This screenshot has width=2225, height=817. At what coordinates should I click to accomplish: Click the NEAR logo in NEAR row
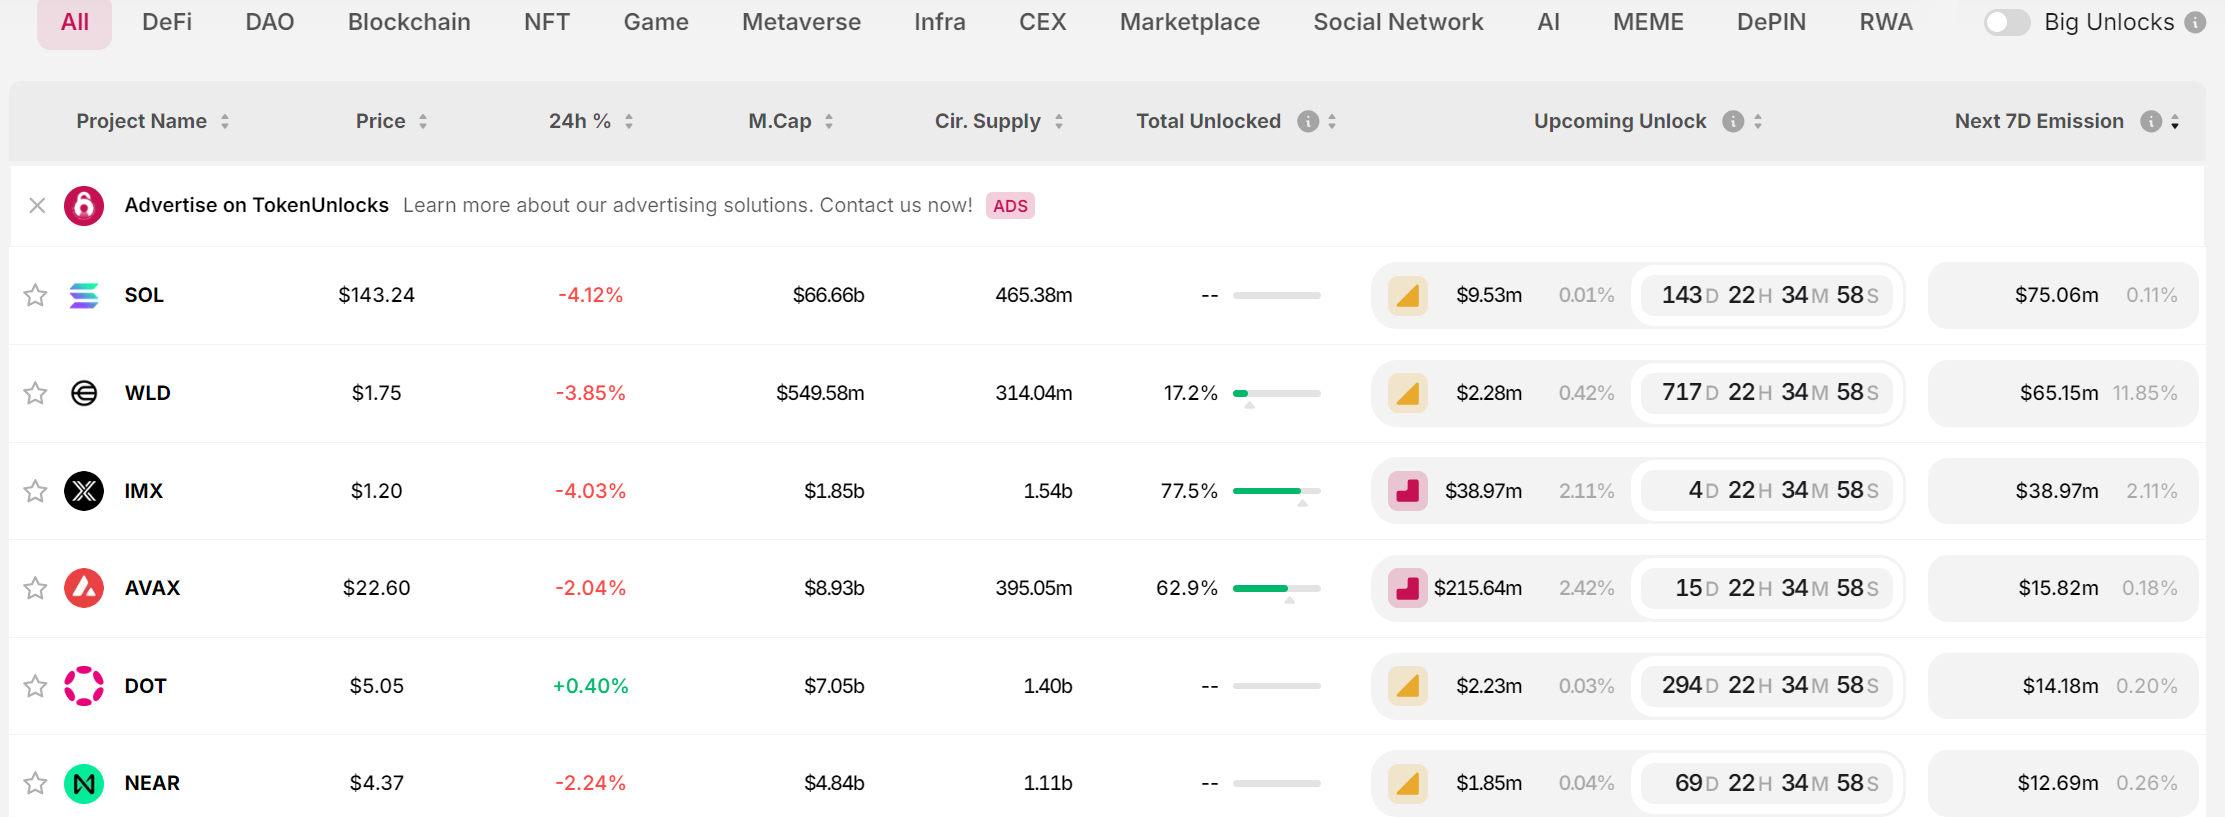[84, 783]
